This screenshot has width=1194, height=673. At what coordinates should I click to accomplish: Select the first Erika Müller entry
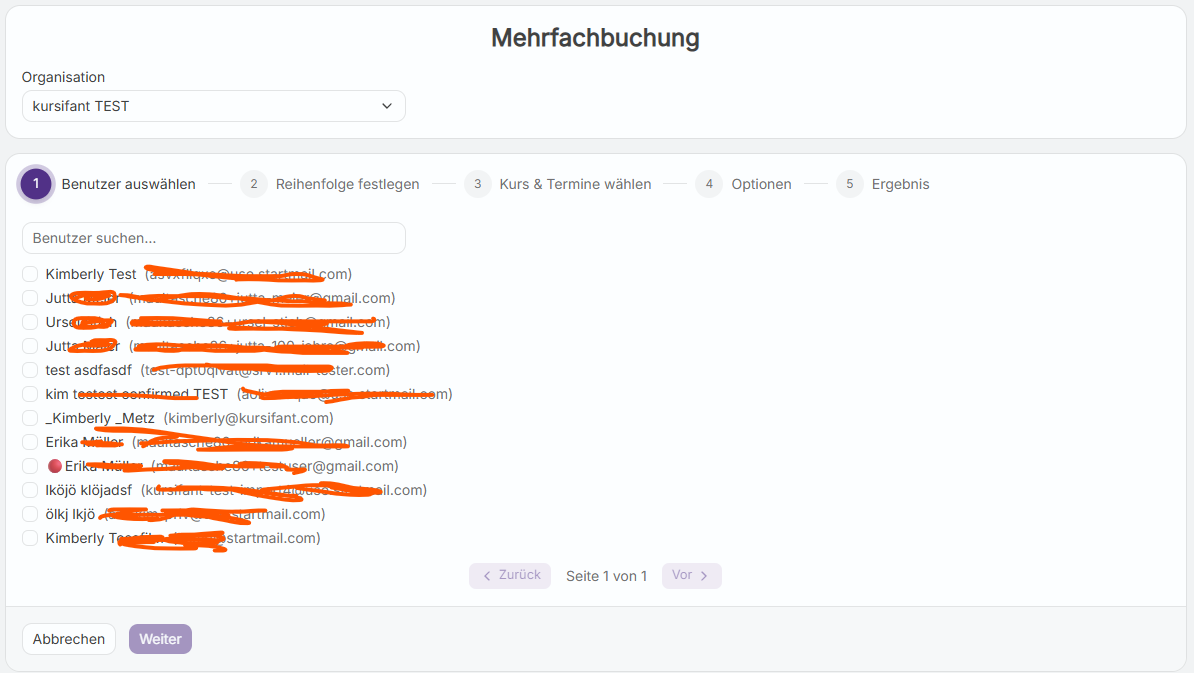[29, 441]
